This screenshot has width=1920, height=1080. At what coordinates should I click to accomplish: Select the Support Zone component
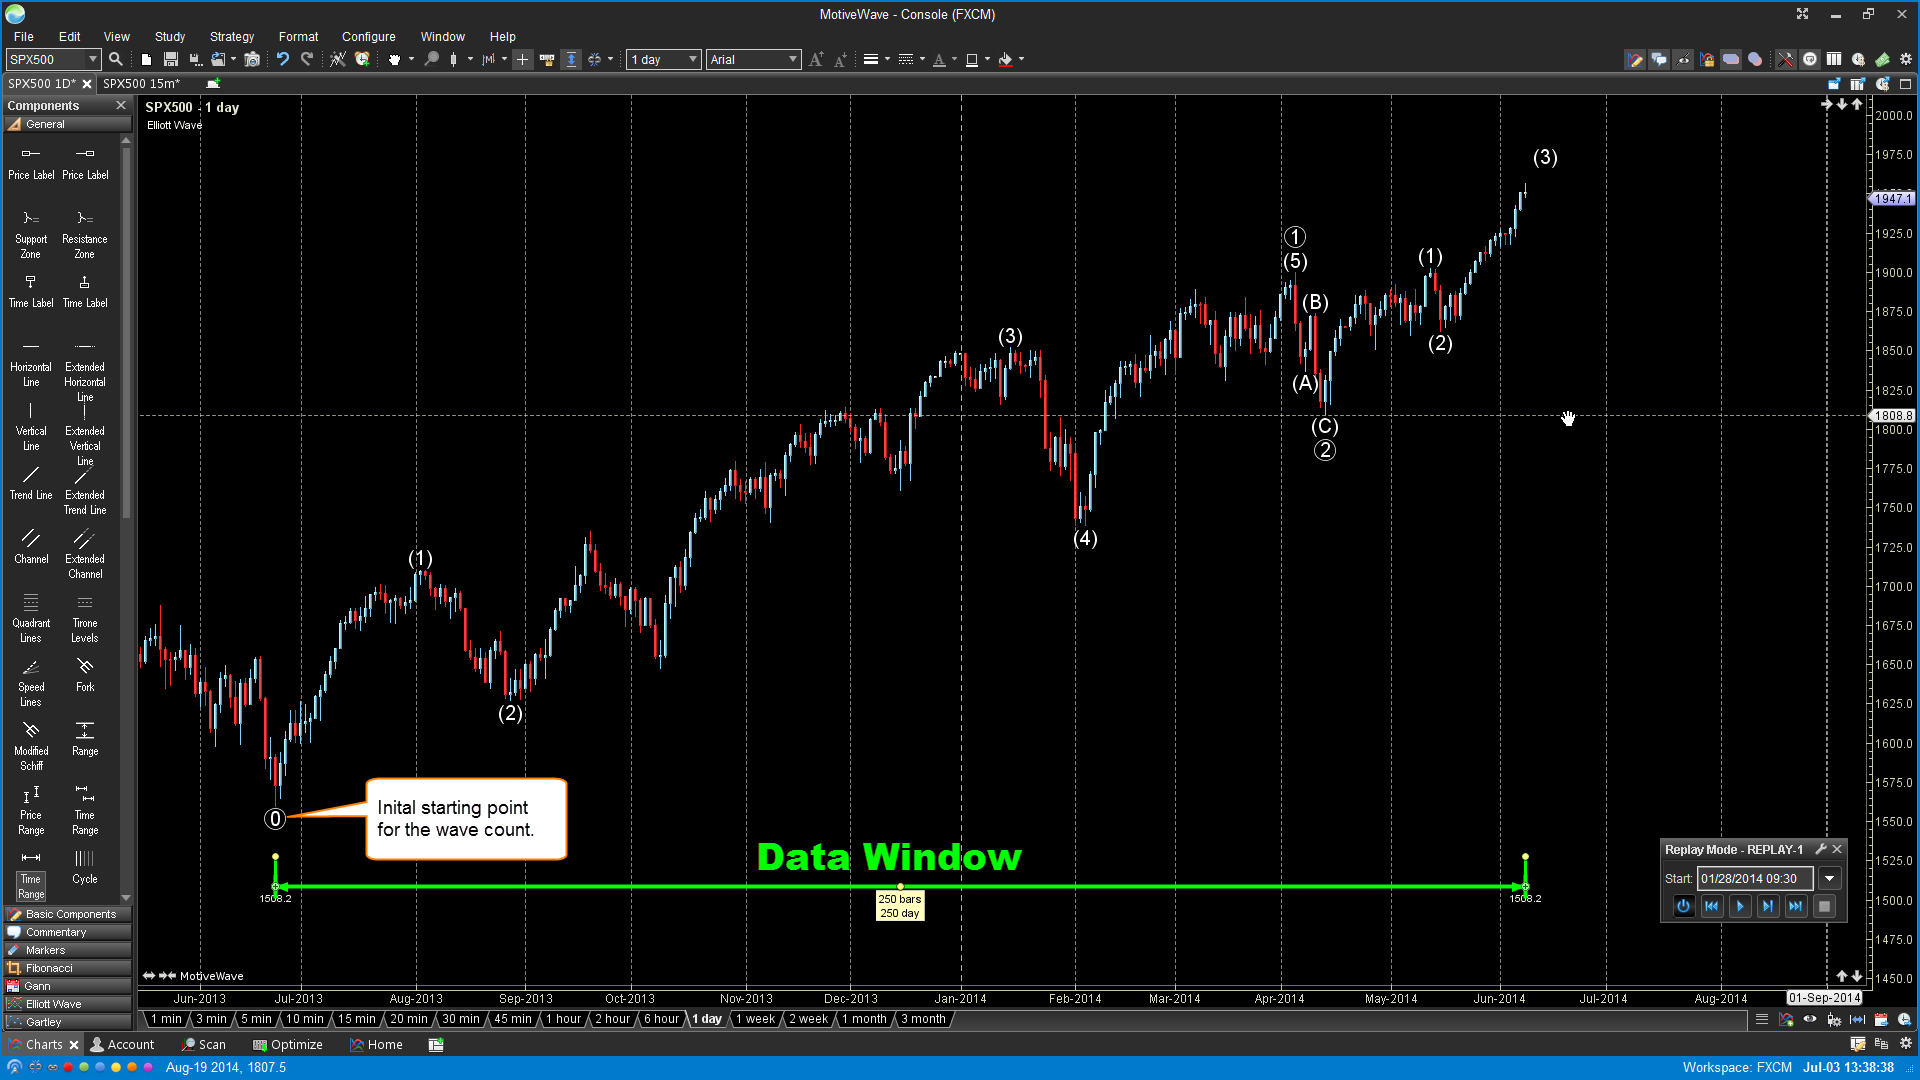coord(31,233)
